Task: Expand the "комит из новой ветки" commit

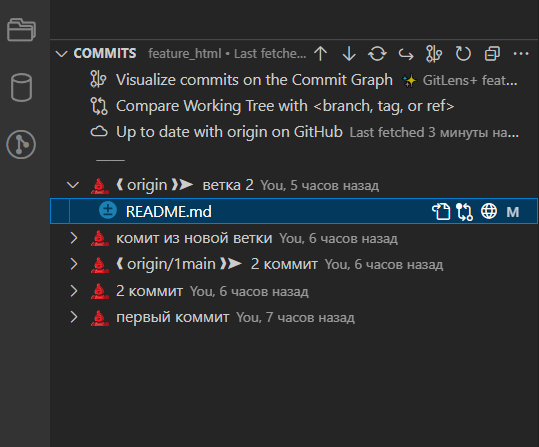Action: 74,238
